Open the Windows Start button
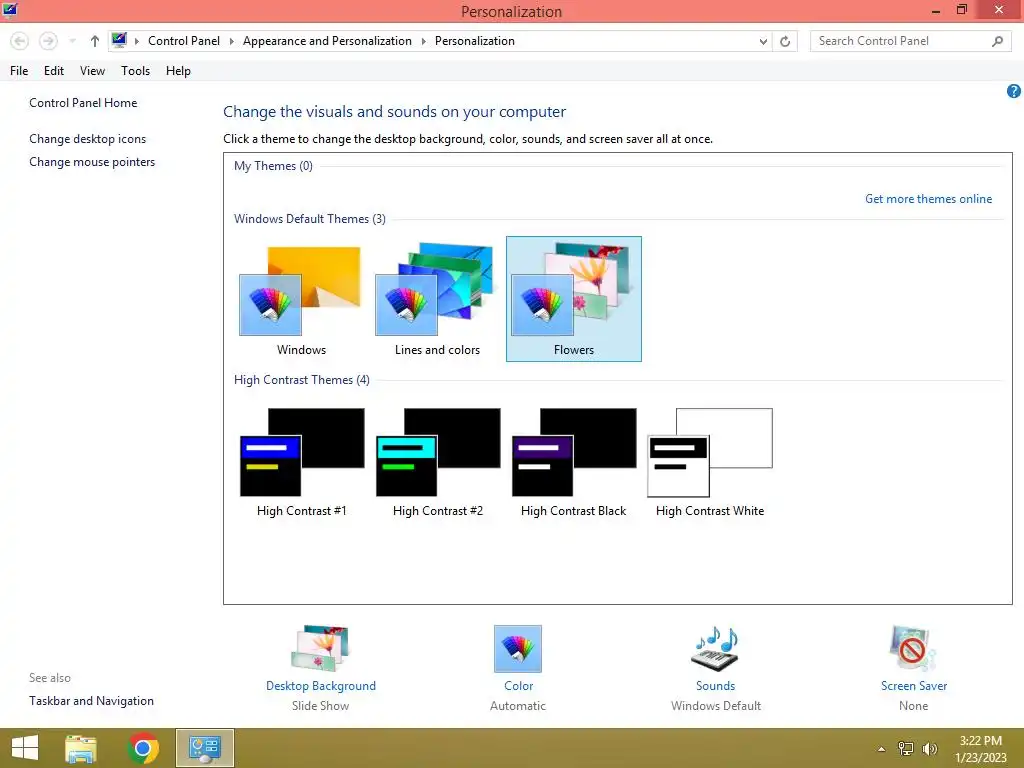Viewport: 1024px width, 768px height. pos(25,748)
